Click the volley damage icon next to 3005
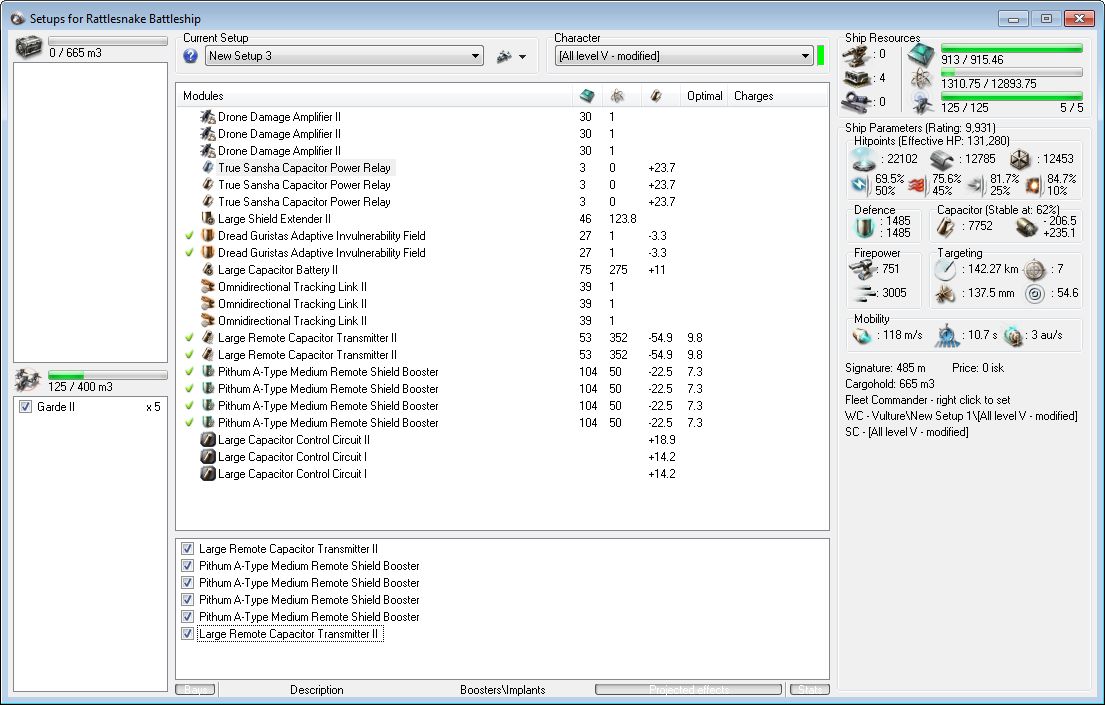 click(x=864, y=293)
